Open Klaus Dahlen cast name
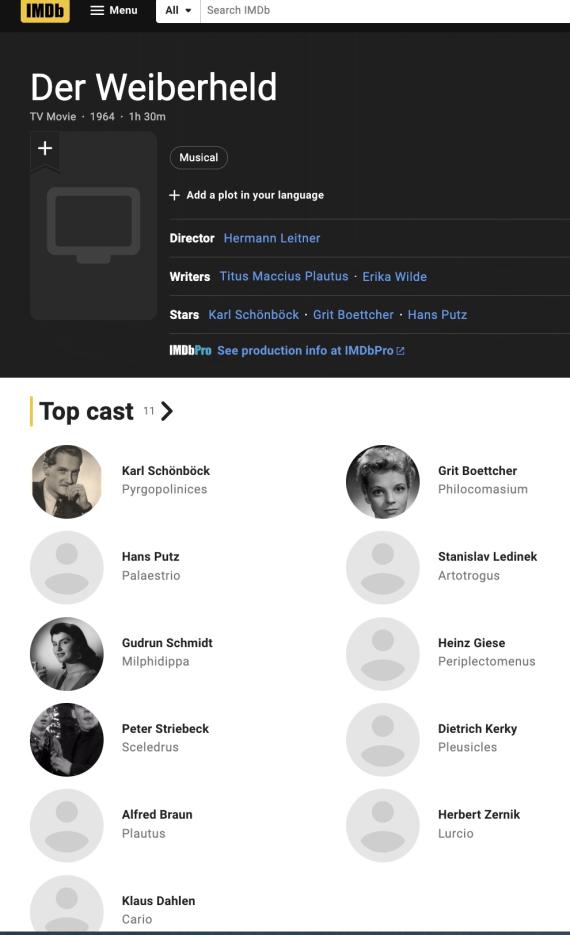This screenshot has width=570, height=935. pyautogui.click(x=158, y=900)
